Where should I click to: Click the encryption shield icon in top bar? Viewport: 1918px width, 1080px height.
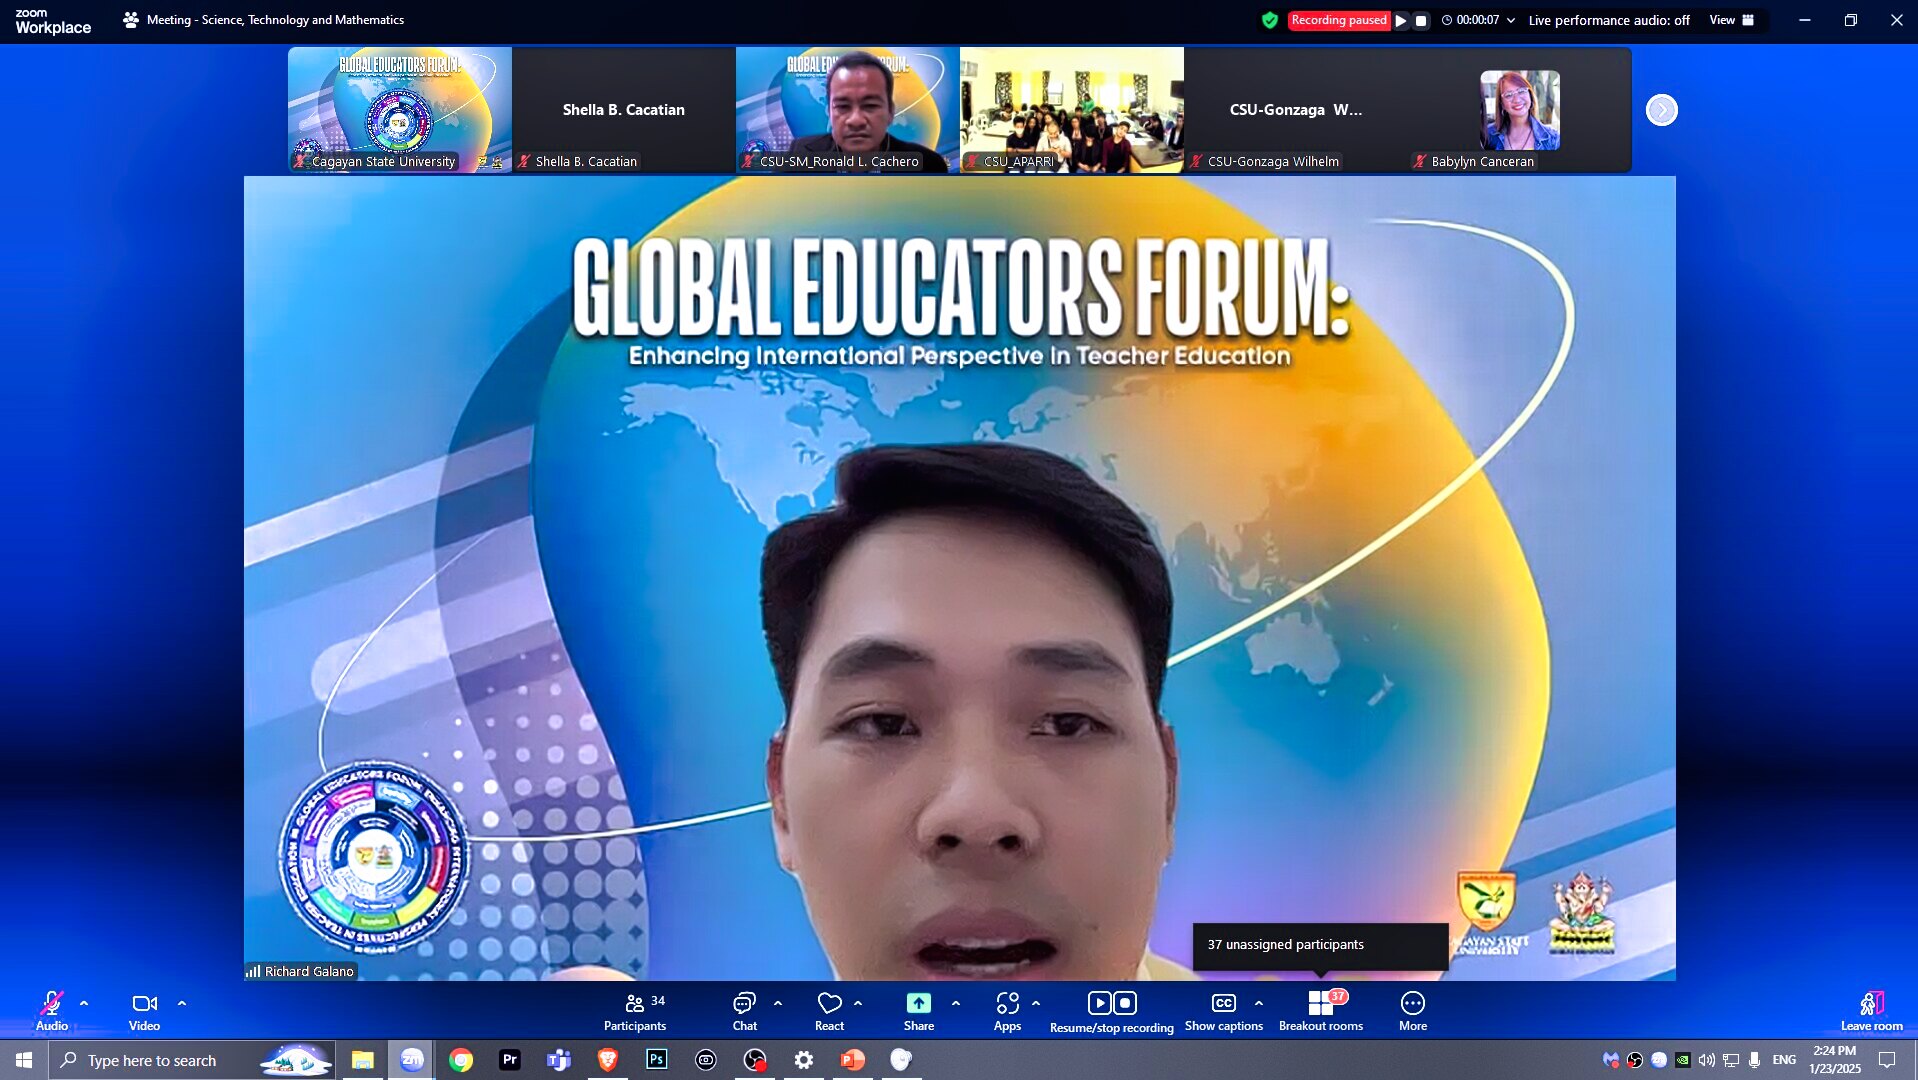[1270, 20]
